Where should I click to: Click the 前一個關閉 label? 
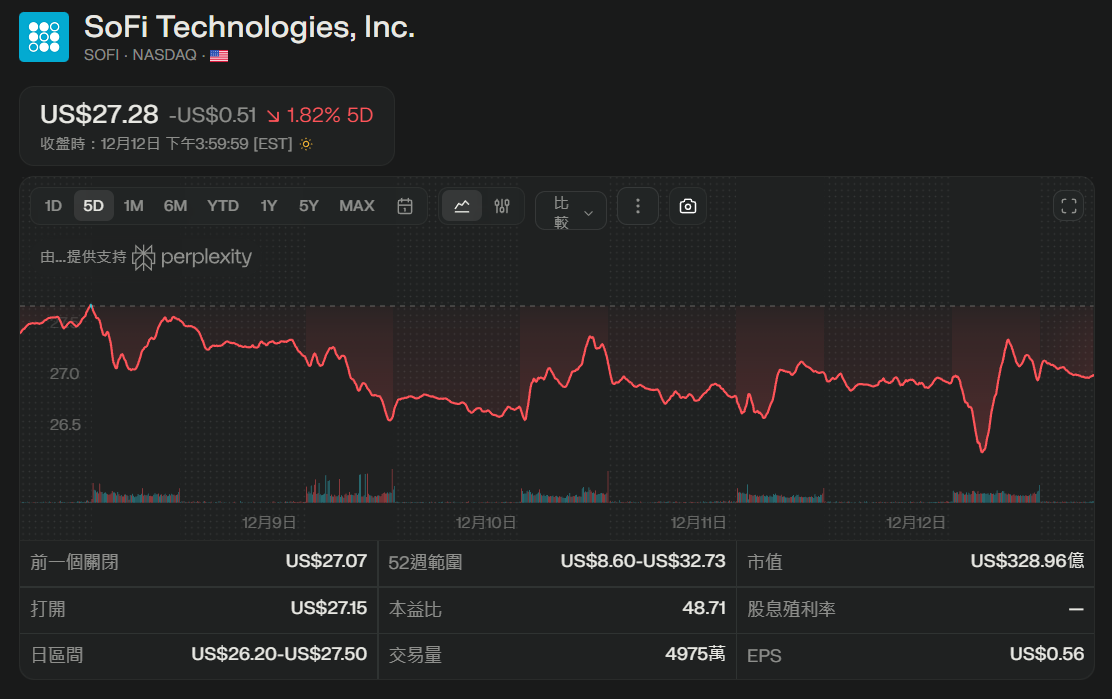74,562
